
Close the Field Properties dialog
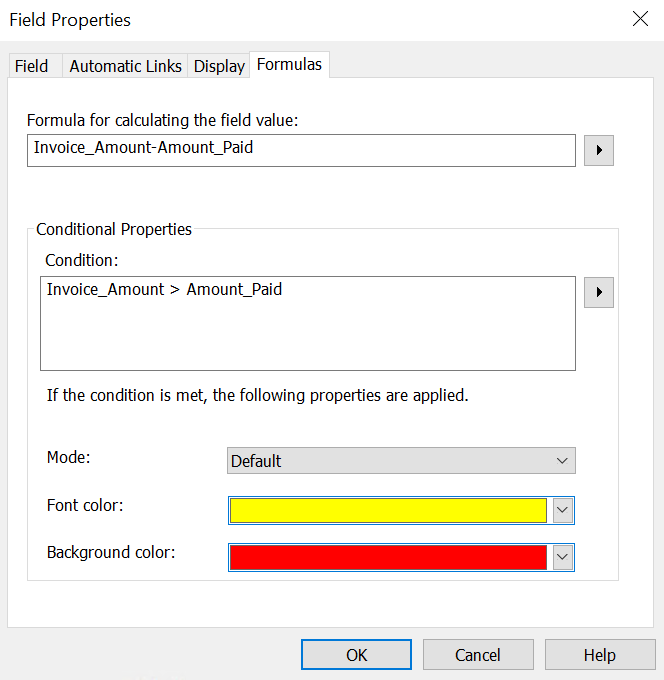coord(640,19)
